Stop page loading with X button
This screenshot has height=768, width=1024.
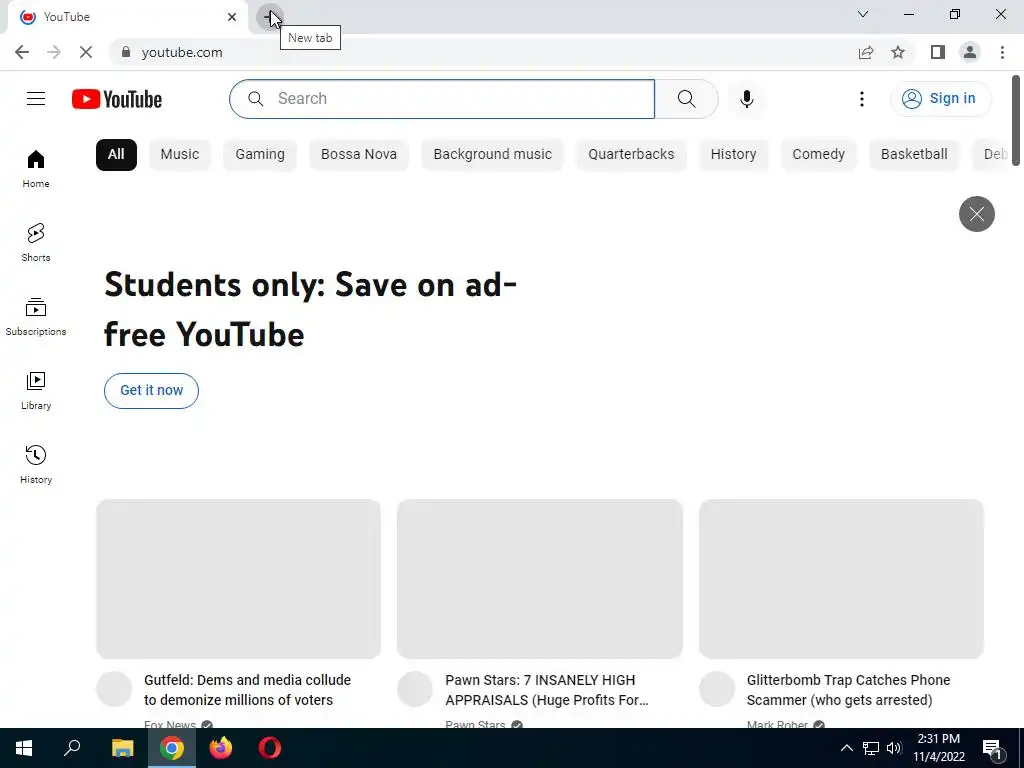point(86,52)
